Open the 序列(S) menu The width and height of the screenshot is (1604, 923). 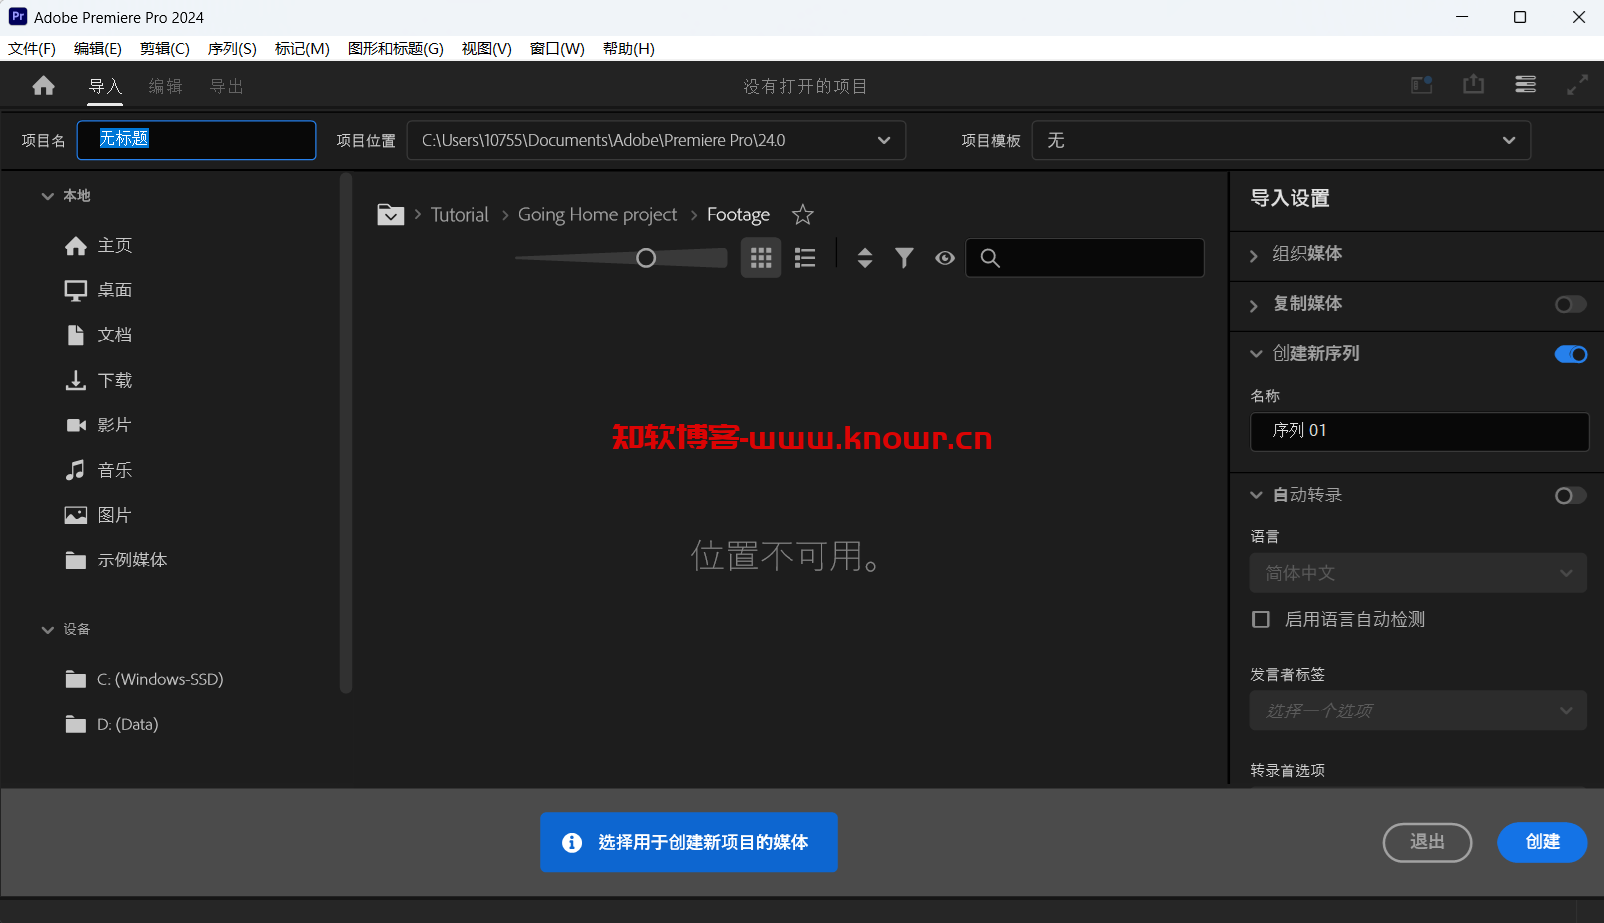[x=232, y=49]
